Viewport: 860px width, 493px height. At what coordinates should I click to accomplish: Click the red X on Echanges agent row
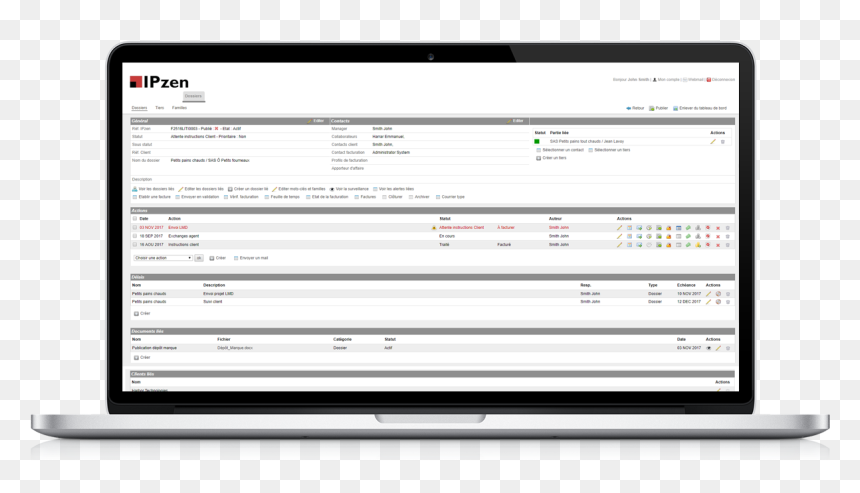click(x=718, y=237)
